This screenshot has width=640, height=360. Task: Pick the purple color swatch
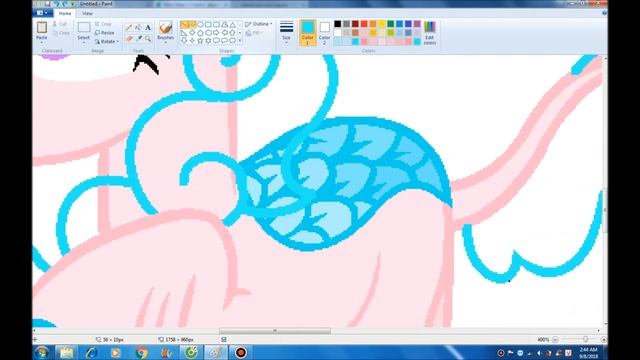click(417, 24)
